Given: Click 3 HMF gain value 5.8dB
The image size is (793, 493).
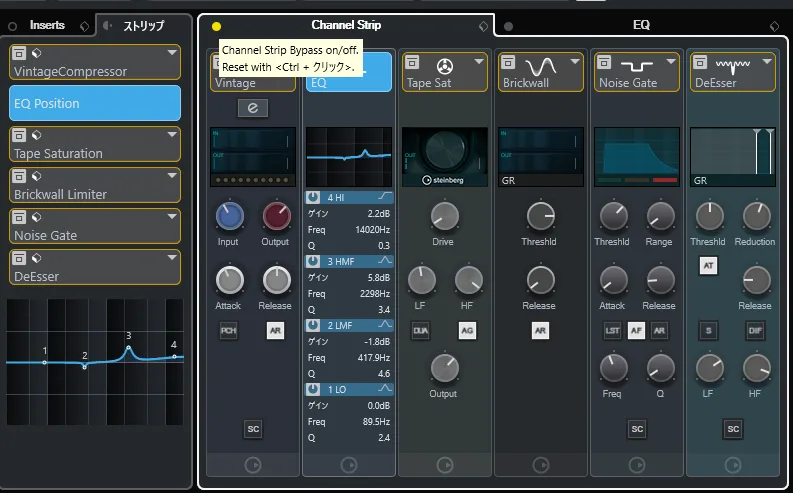Looking at the screenshot, I should coord(378,278).
